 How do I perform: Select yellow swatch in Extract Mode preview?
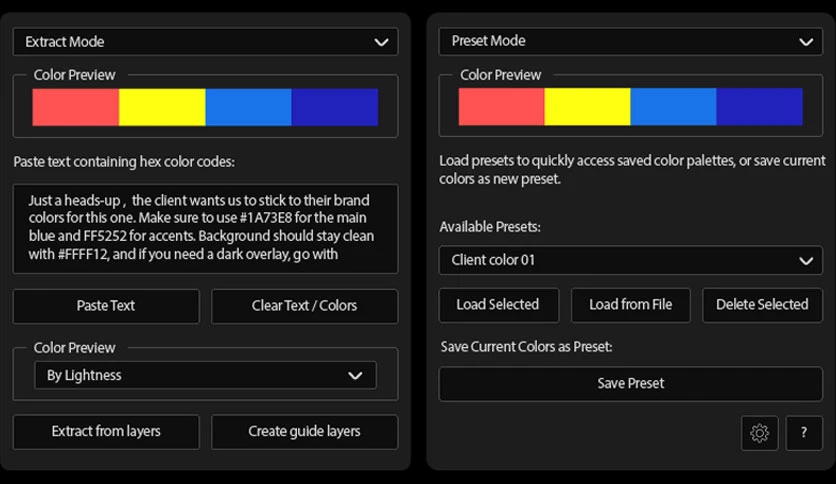coord(162,107)
